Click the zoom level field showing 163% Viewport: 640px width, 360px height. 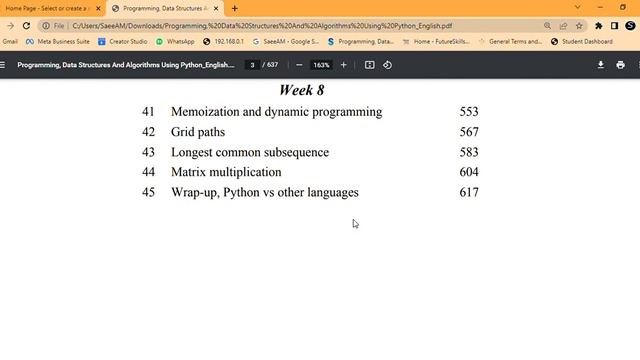point(321,65)
